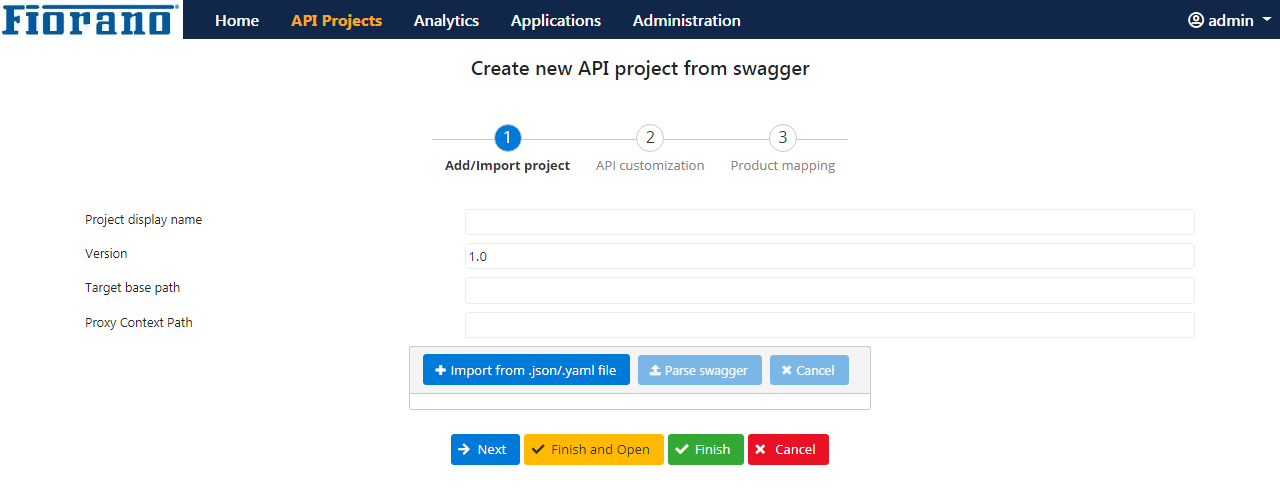Open the API Projects menu
This screenshot has height=489, width=1280.
coord(336,20)
